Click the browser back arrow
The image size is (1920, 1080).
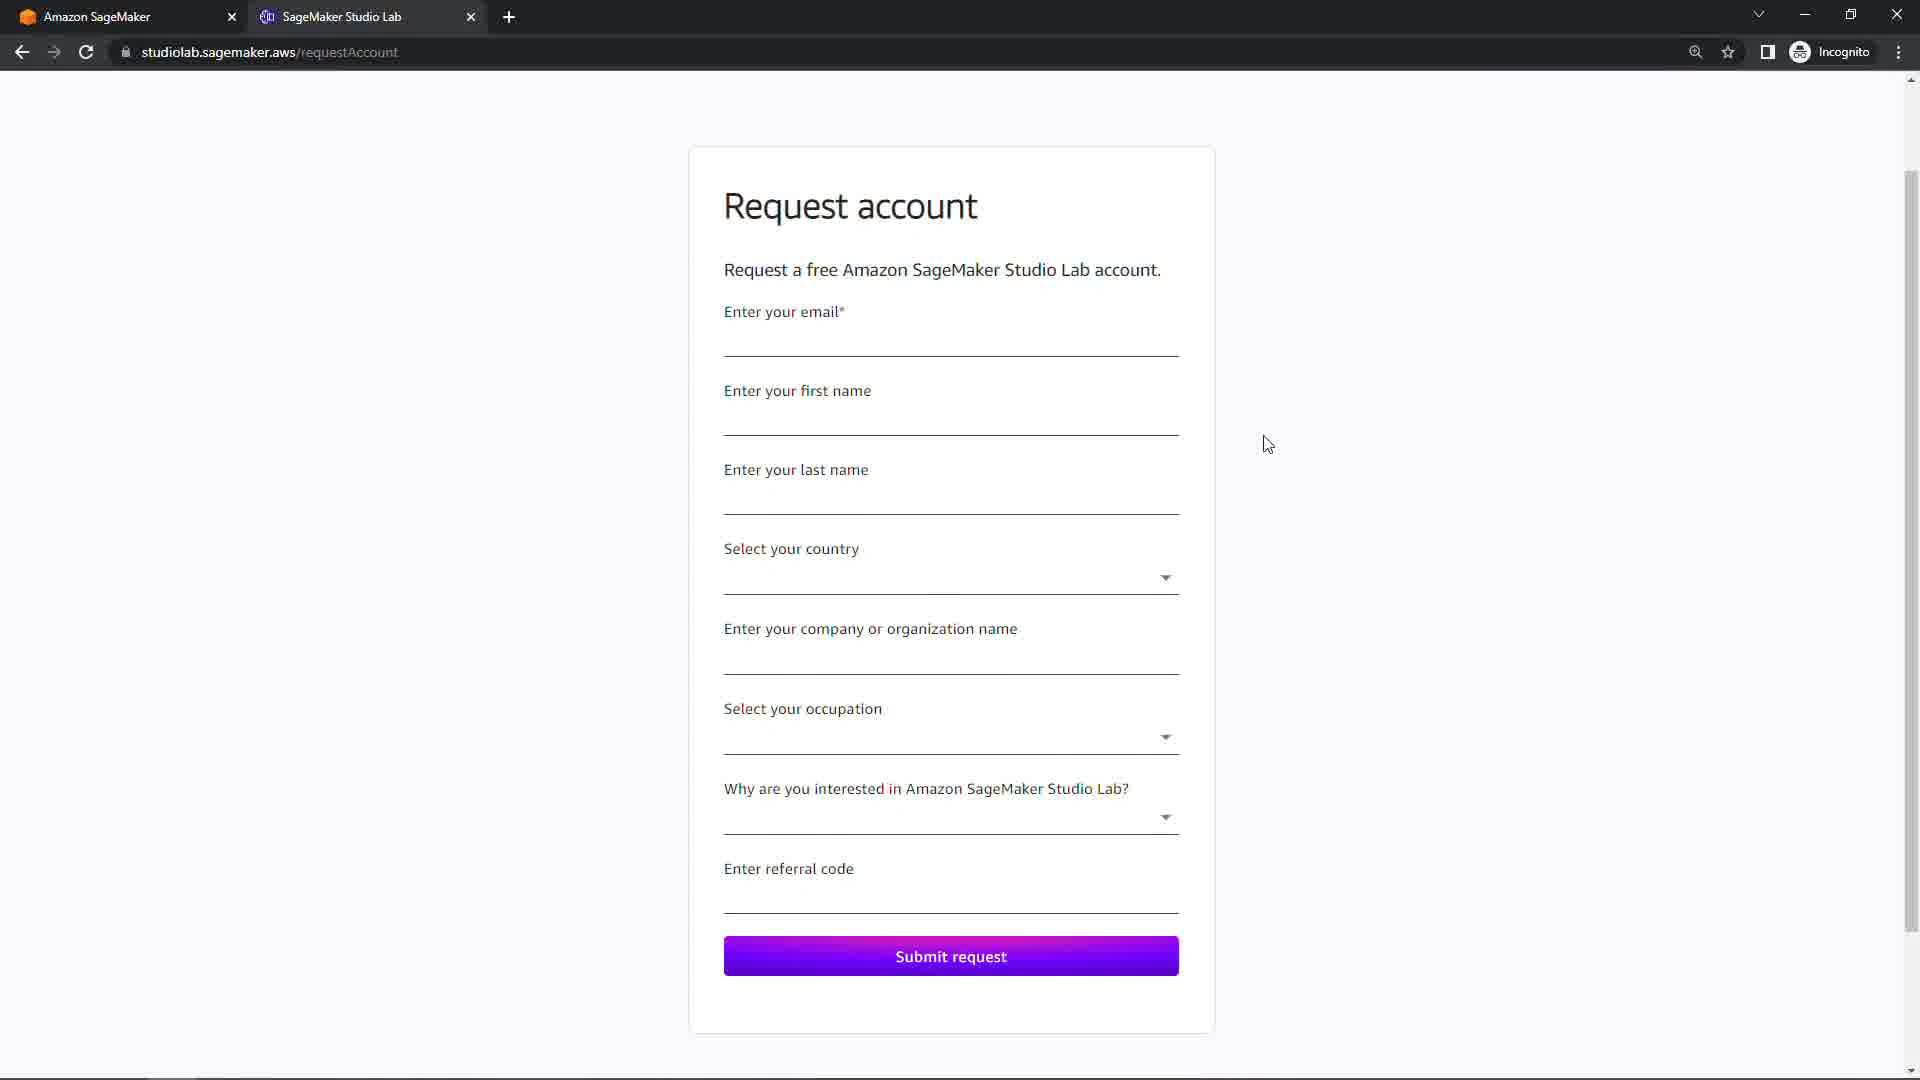coord(22,52)
